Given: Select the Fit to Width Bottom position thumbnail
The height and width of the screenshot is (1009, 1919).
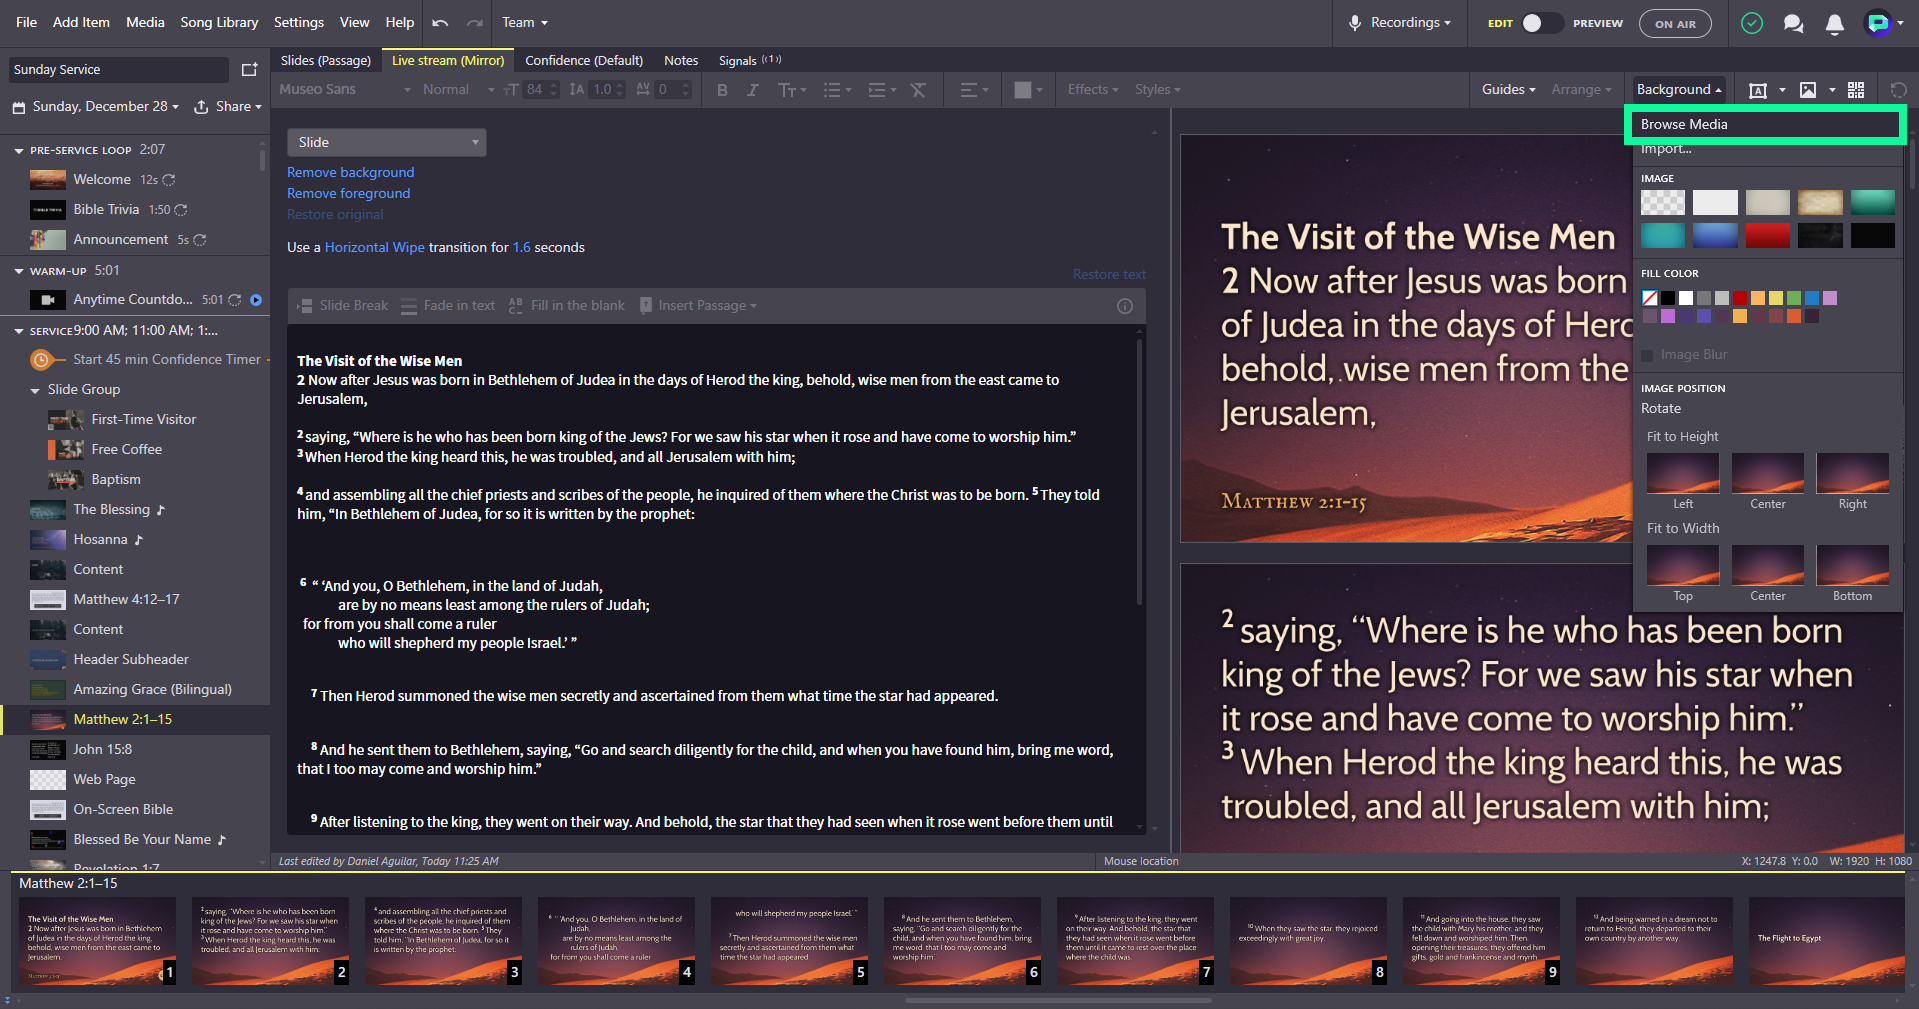Looking at the screenshot, I should click(1853, 565).
